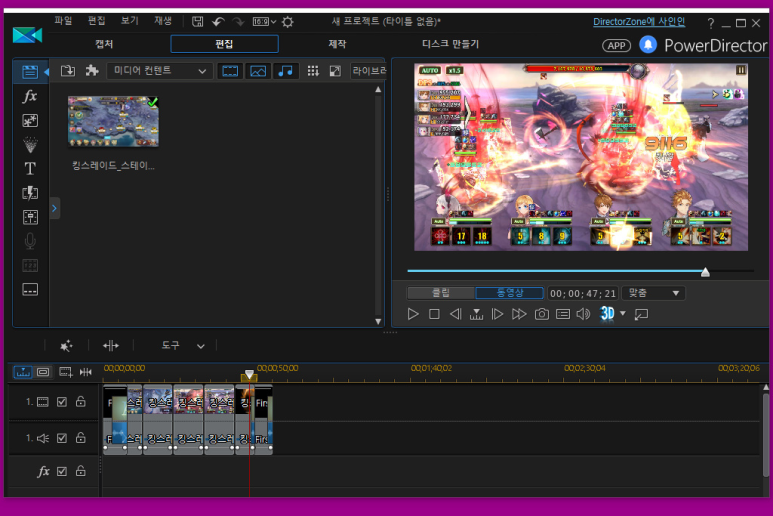Undock the preview window
Viewport: 773px width, 516px height.
click(641, 314)
